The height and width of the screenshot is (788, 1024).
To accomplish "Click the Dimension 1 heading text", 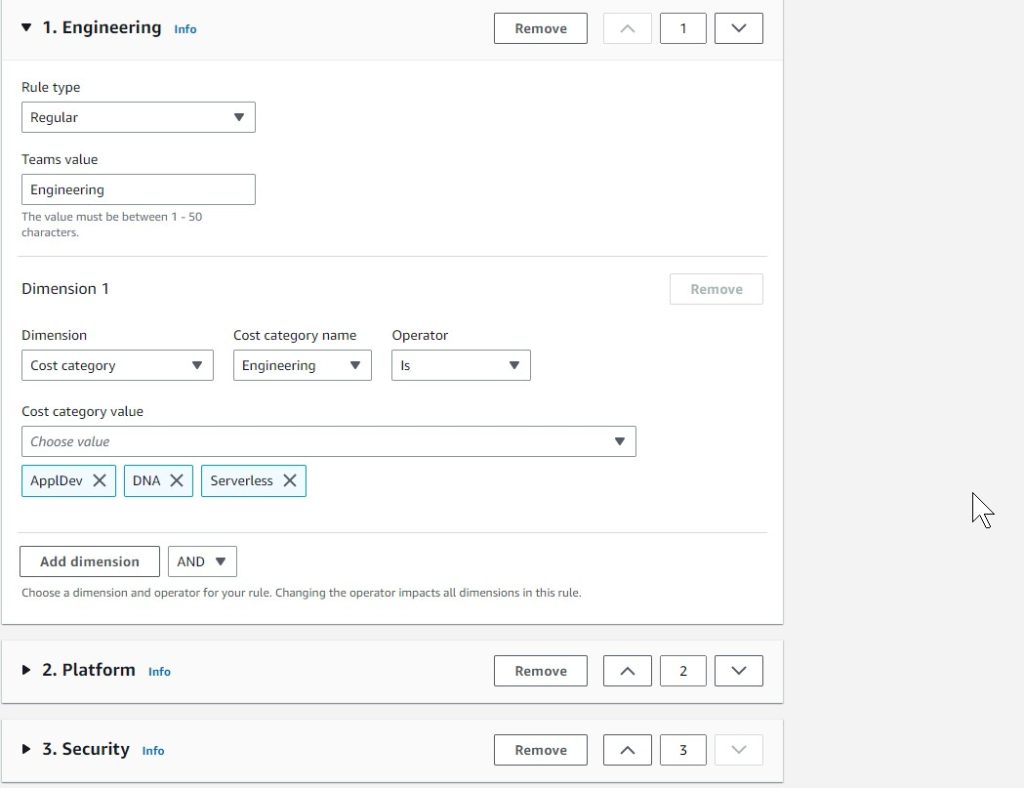I will pyautogui.click(x=65, y=289).
